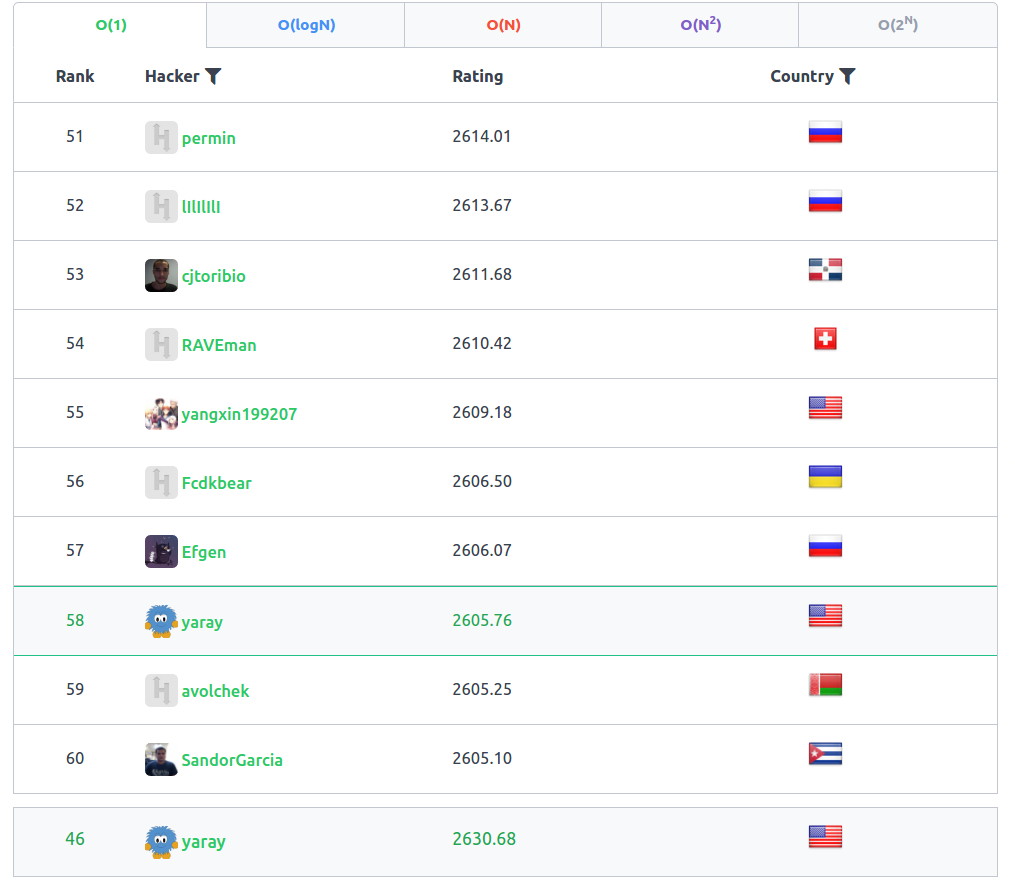Image resolution: width=1015 pixels, height=885 pixels.
Task: Open the Fcdkbear profile link
Action: click(216, 483)
